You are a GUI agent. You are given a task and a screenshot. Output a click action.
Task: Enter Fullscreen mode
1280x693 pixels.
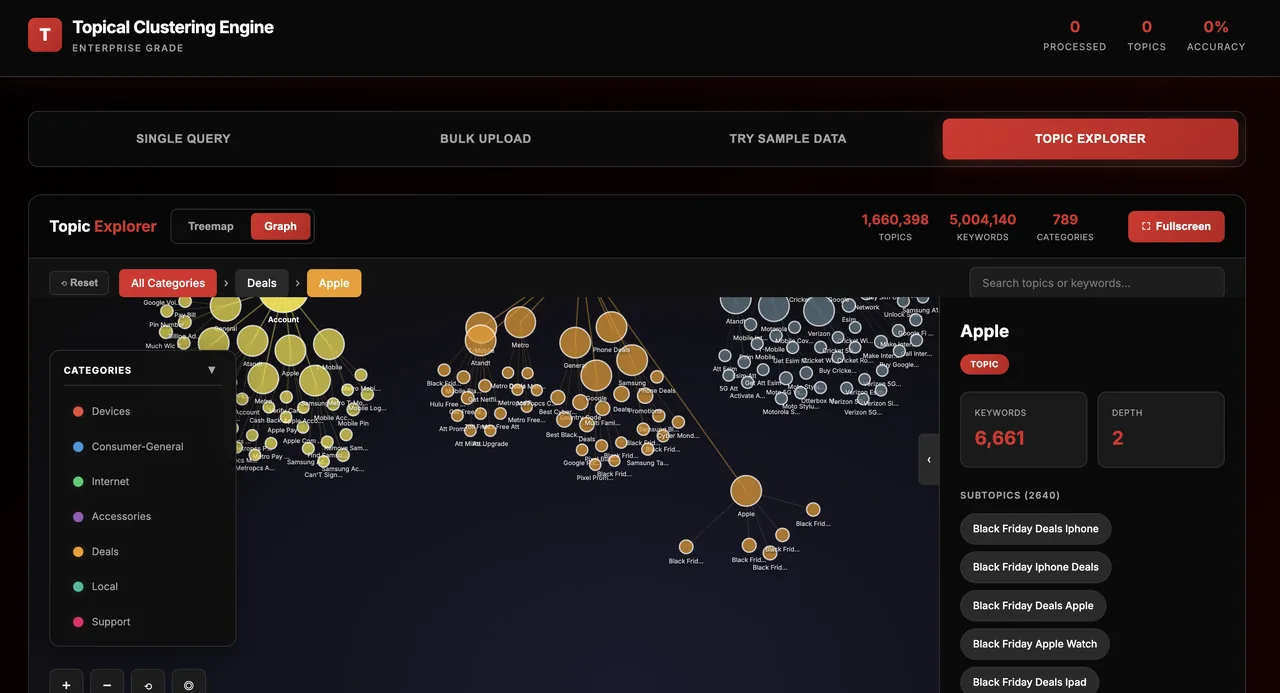click(1176, 226)
